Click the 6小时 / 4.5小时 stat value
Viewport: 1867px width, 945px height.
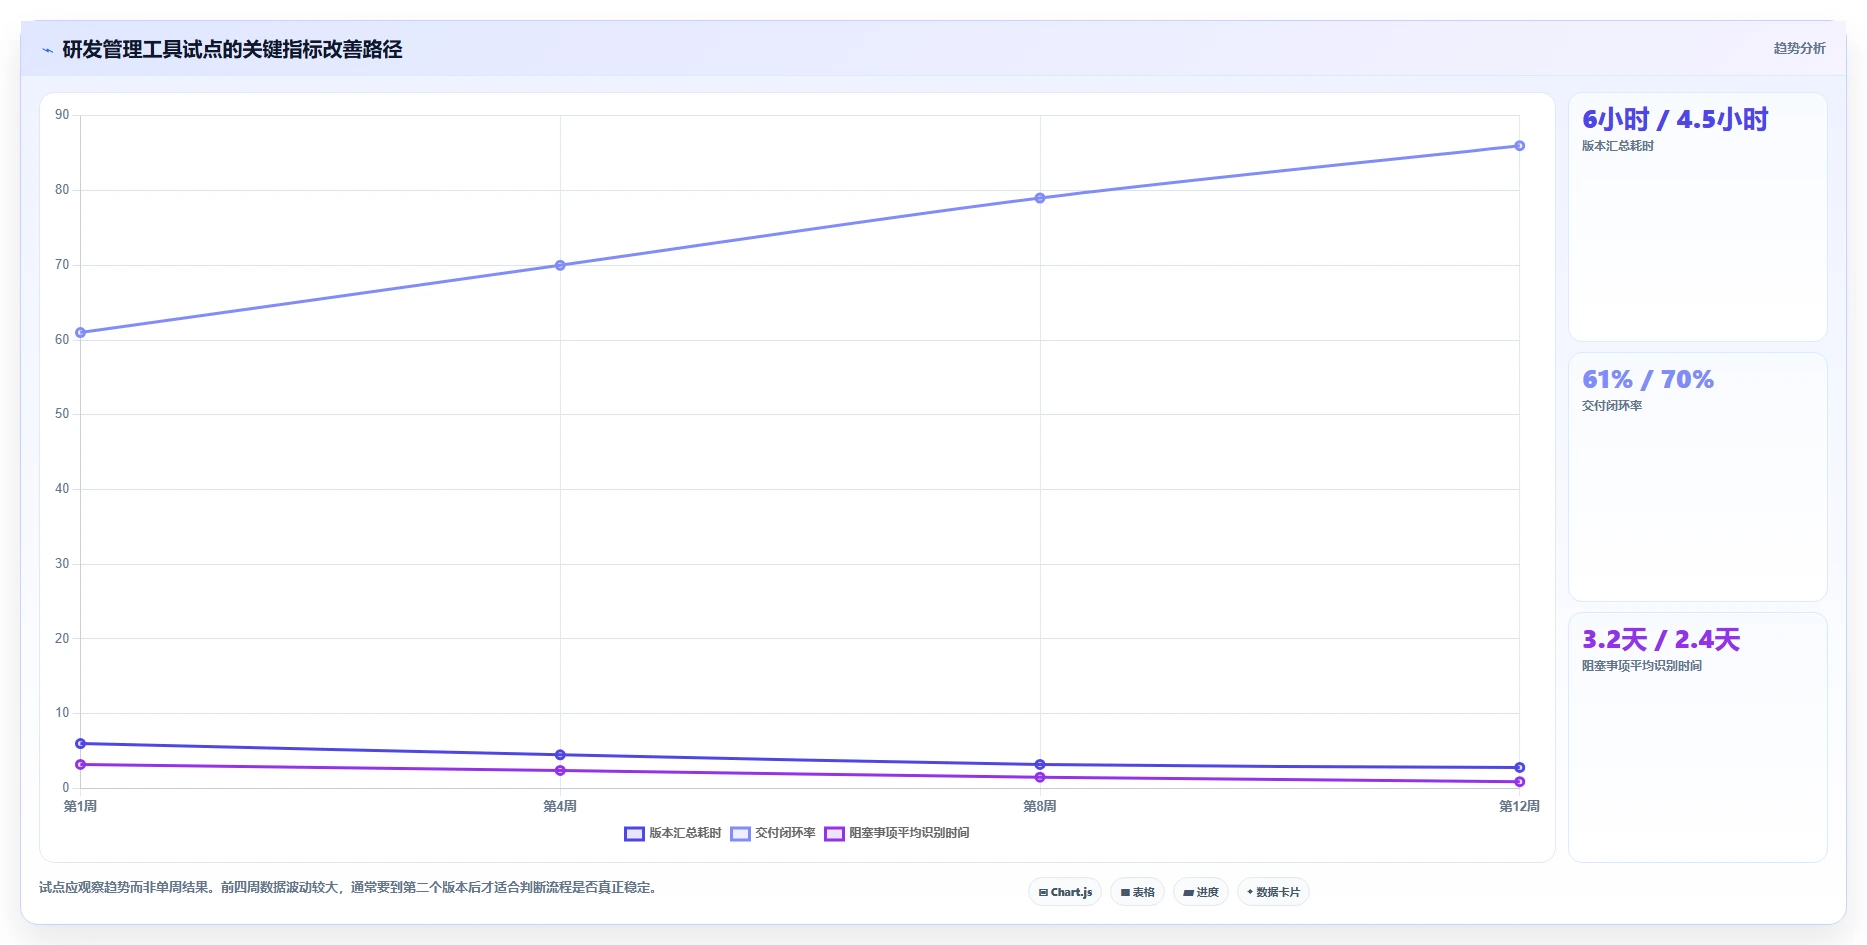[x=1675, y=120]
